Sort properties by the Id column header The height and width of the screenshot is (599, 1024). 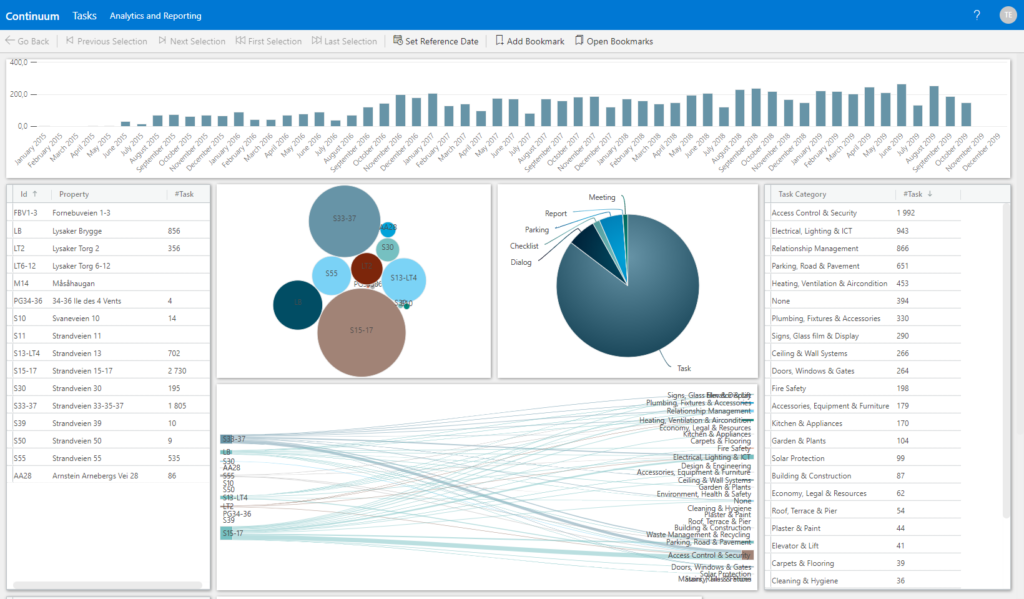24,194
